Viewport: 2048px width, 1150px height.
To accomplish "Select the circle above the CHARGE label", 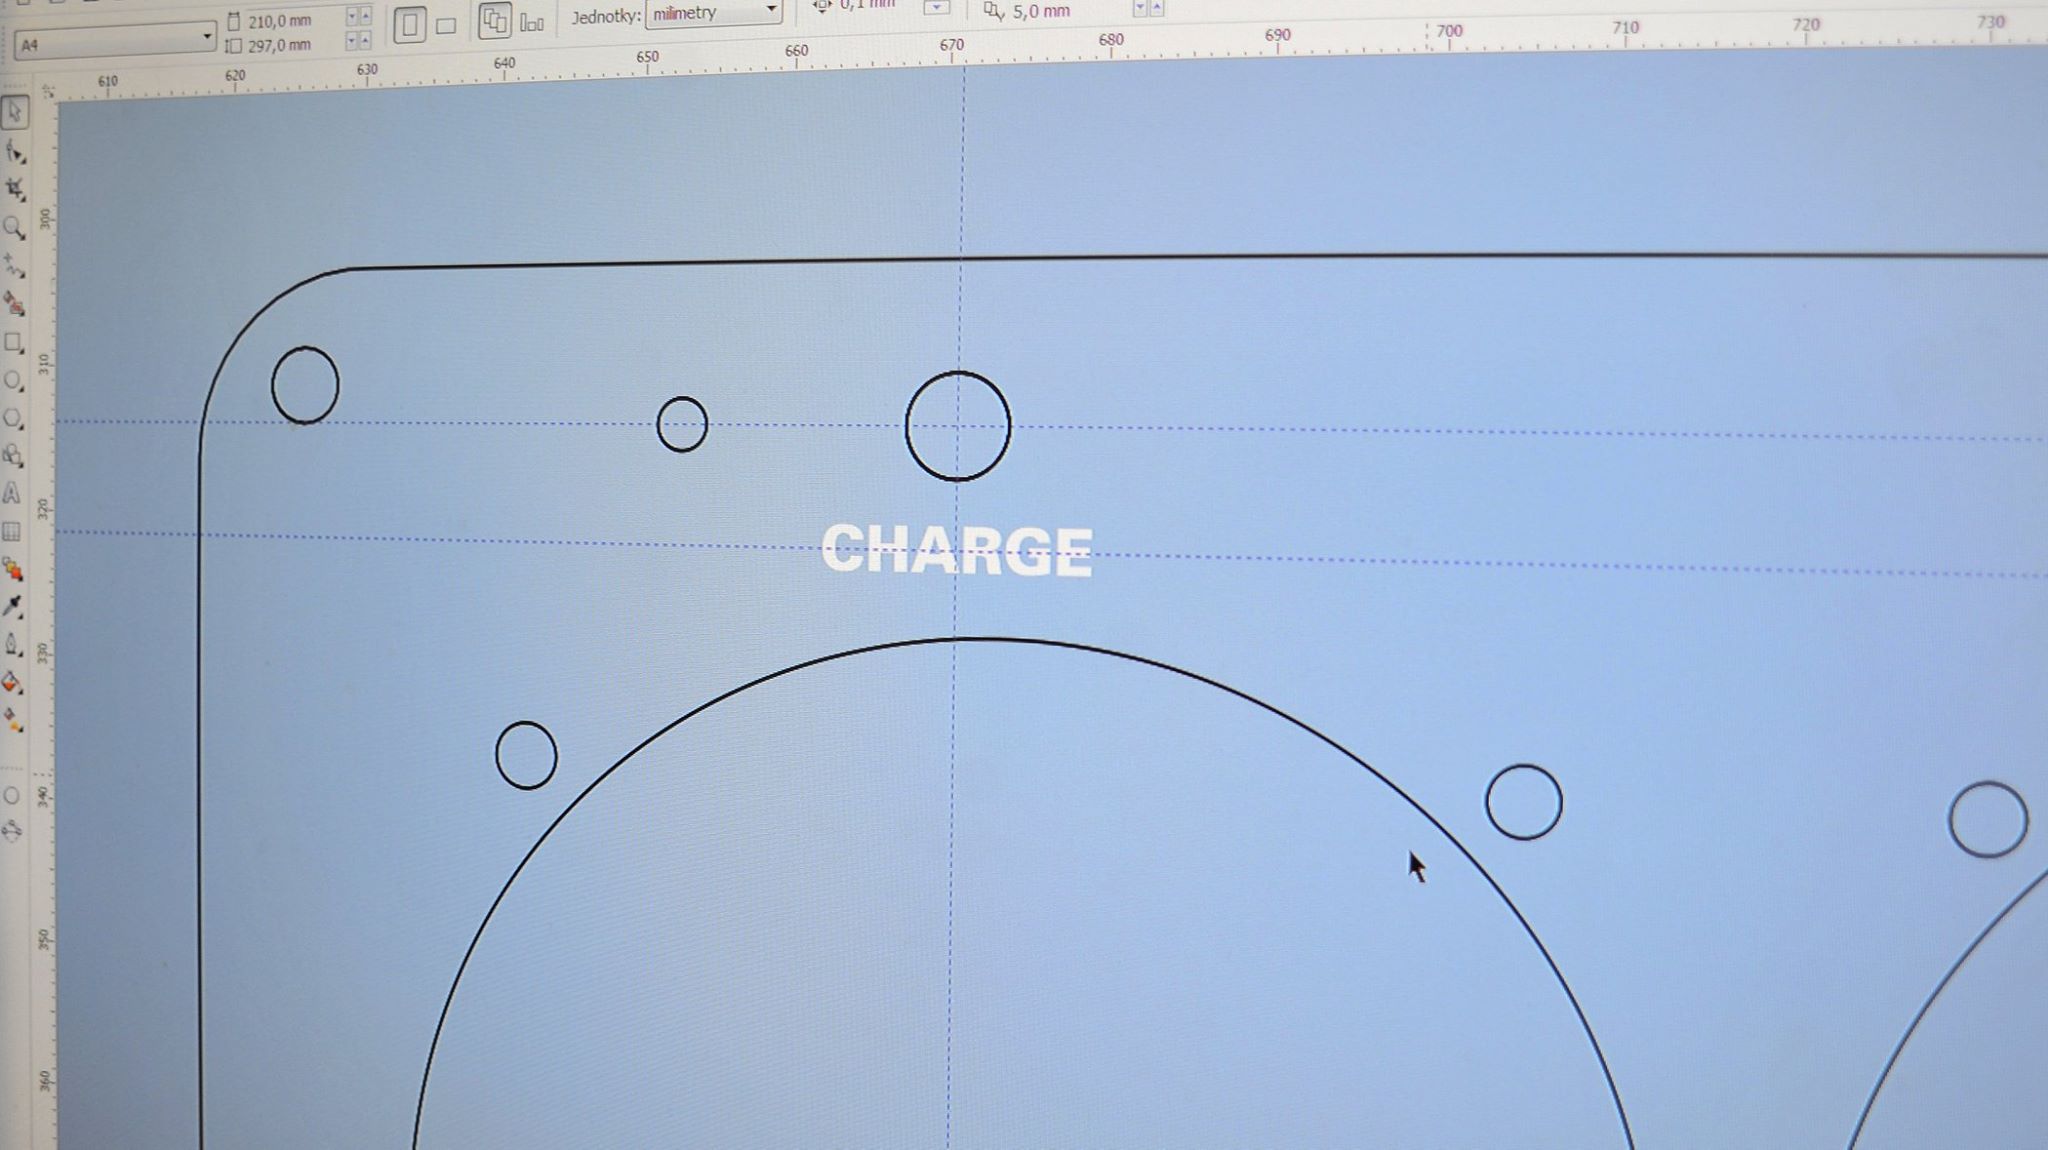I will 958,426.
